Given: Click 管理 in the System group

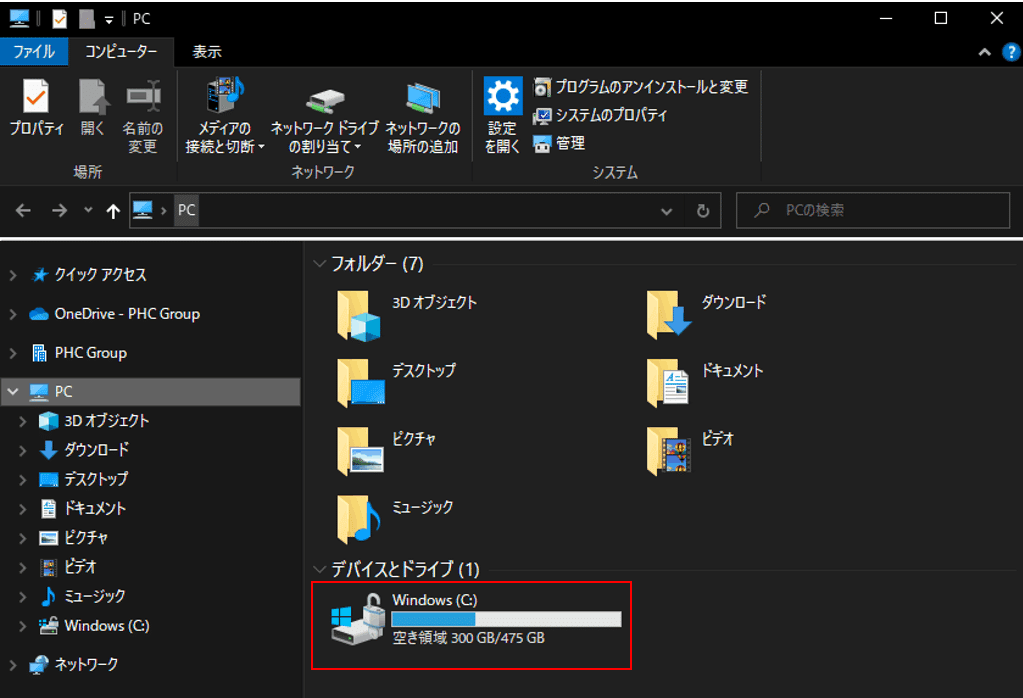Looking at the screenshot, I should click(559, 144).
